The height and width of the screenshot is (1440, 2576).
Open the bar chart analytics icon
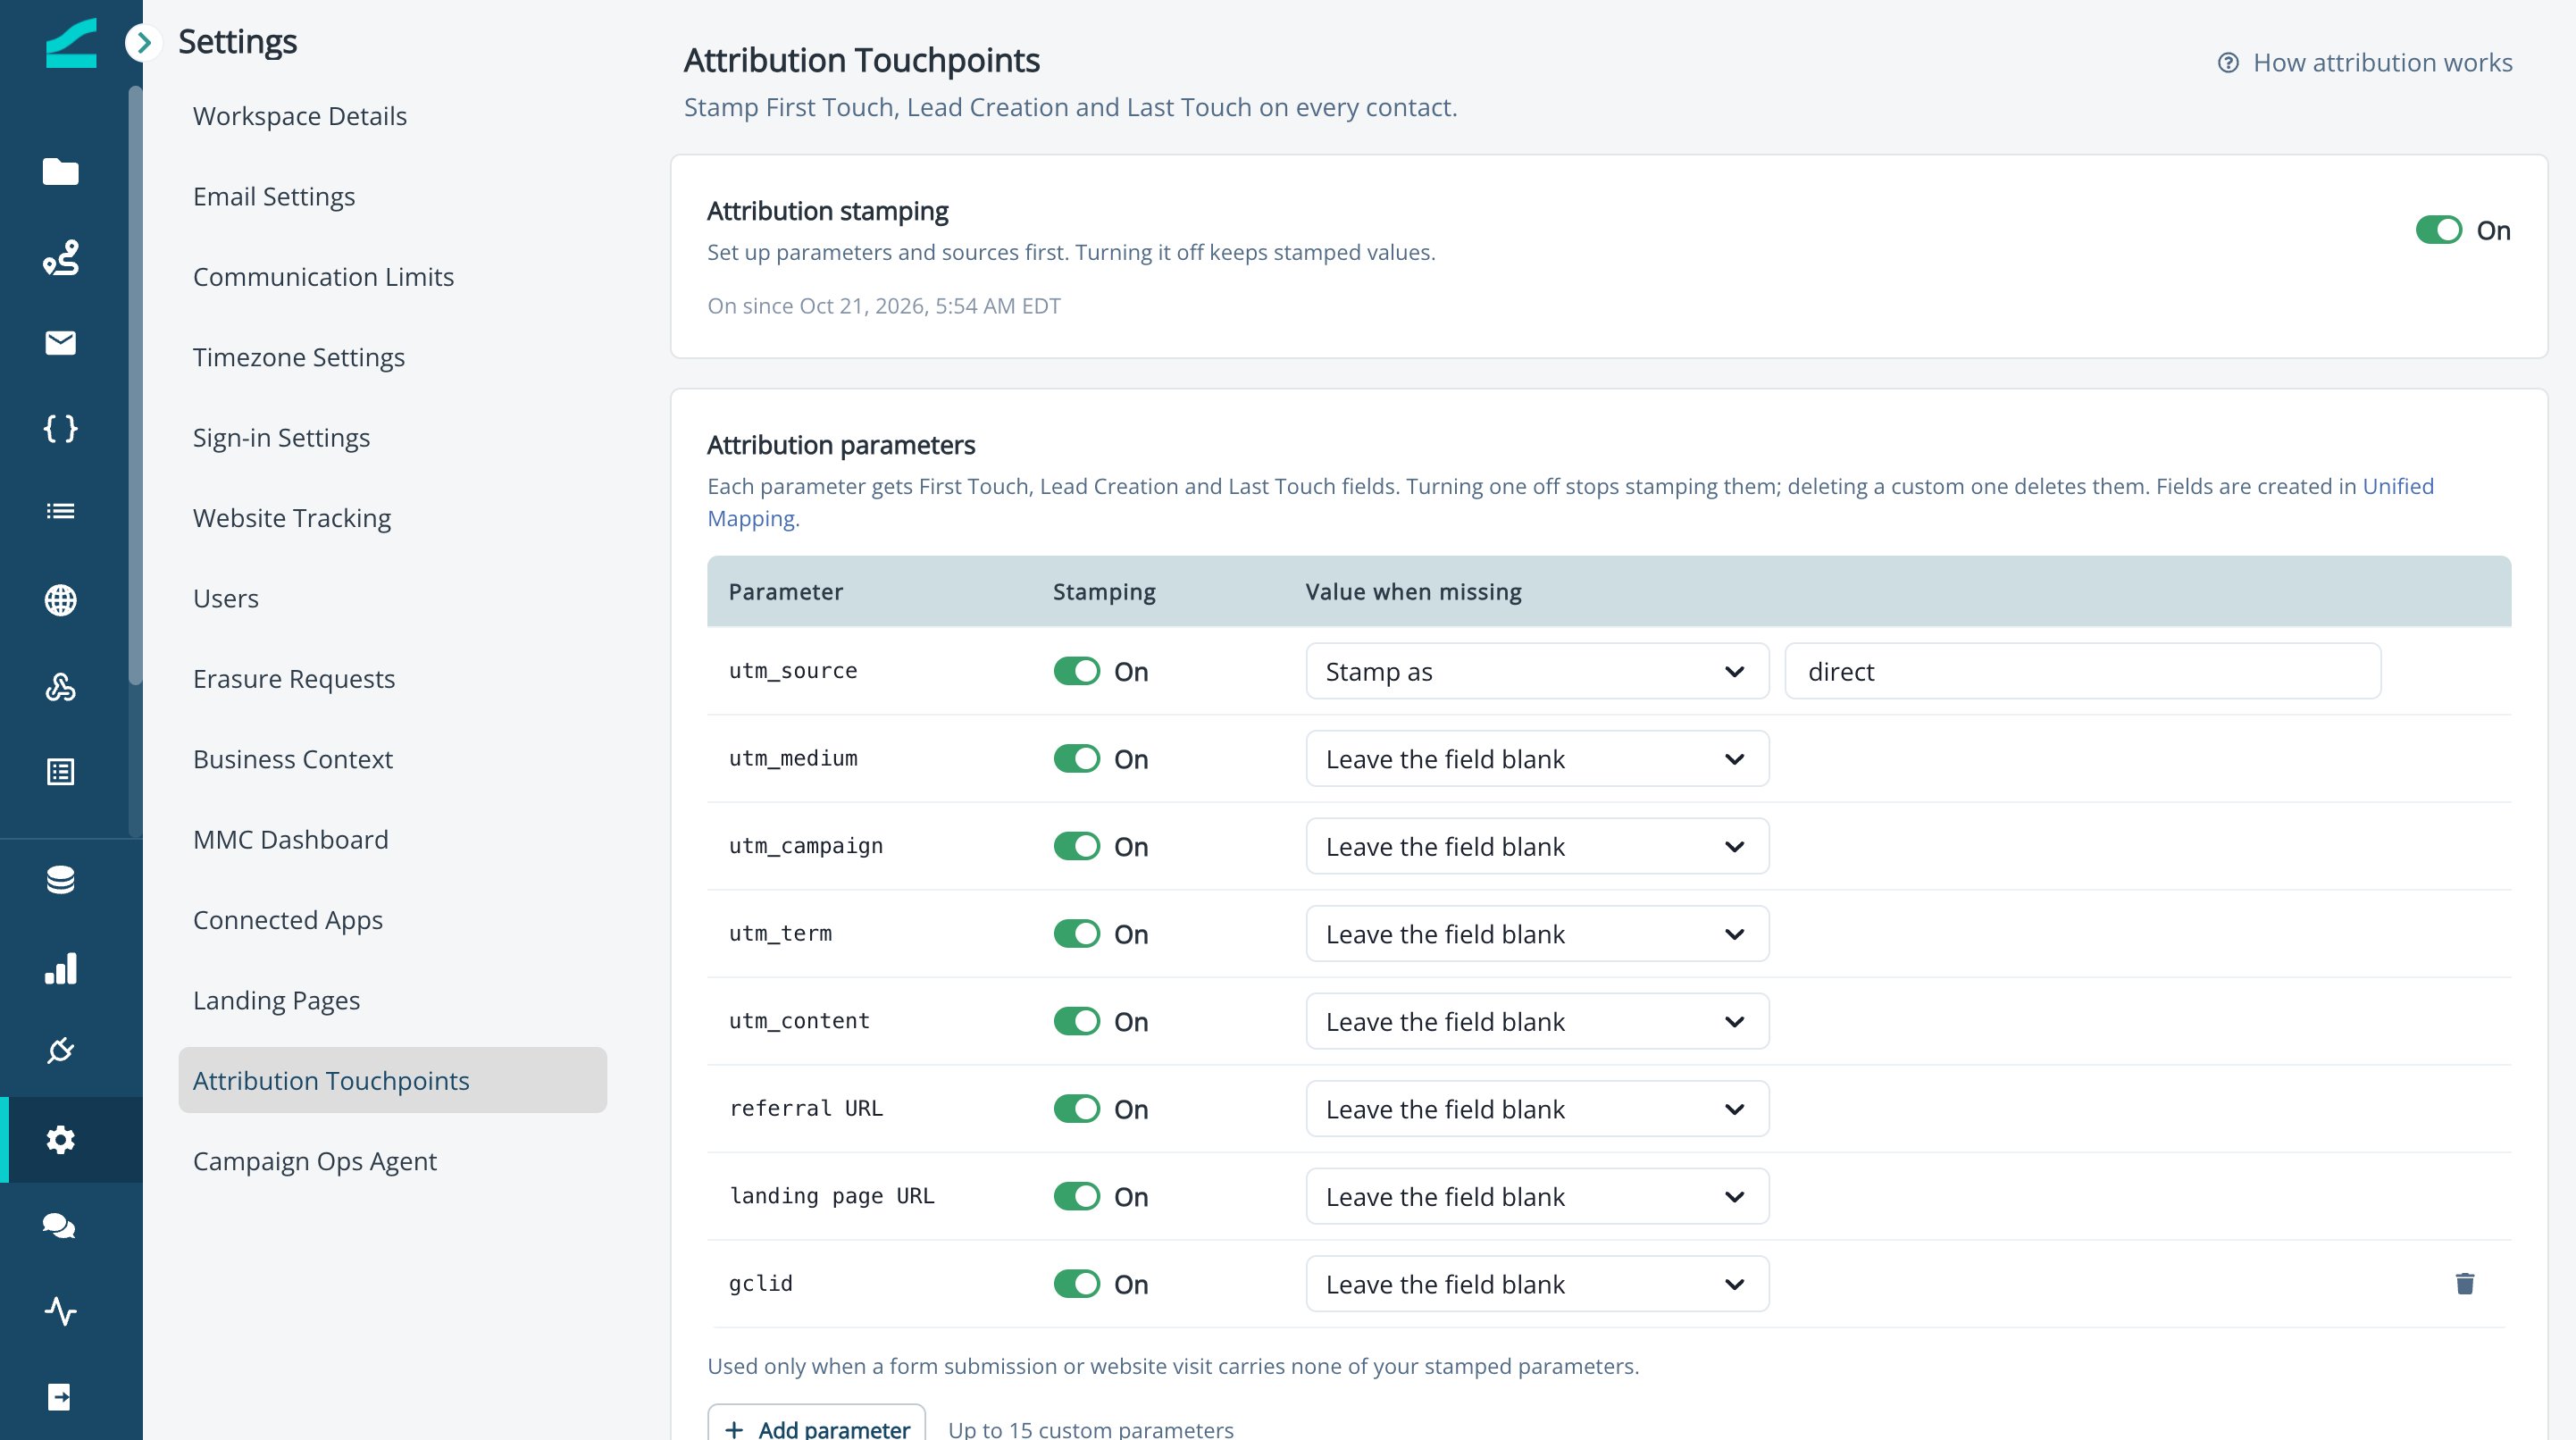(61, 968)
